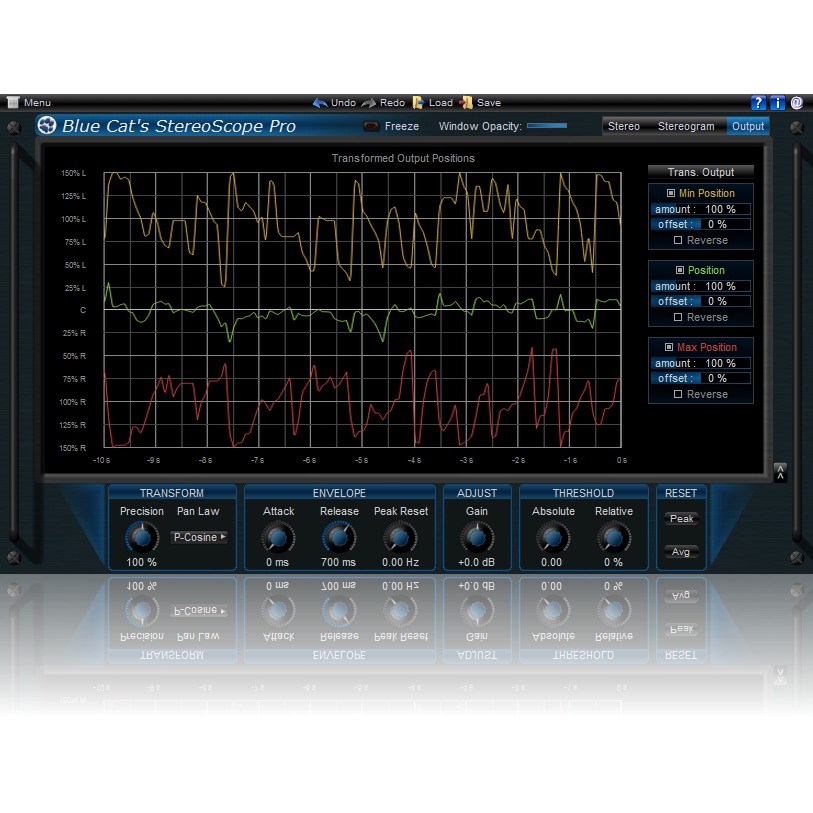
Task: Click the @ contact icon
Action: coord(797,102)
